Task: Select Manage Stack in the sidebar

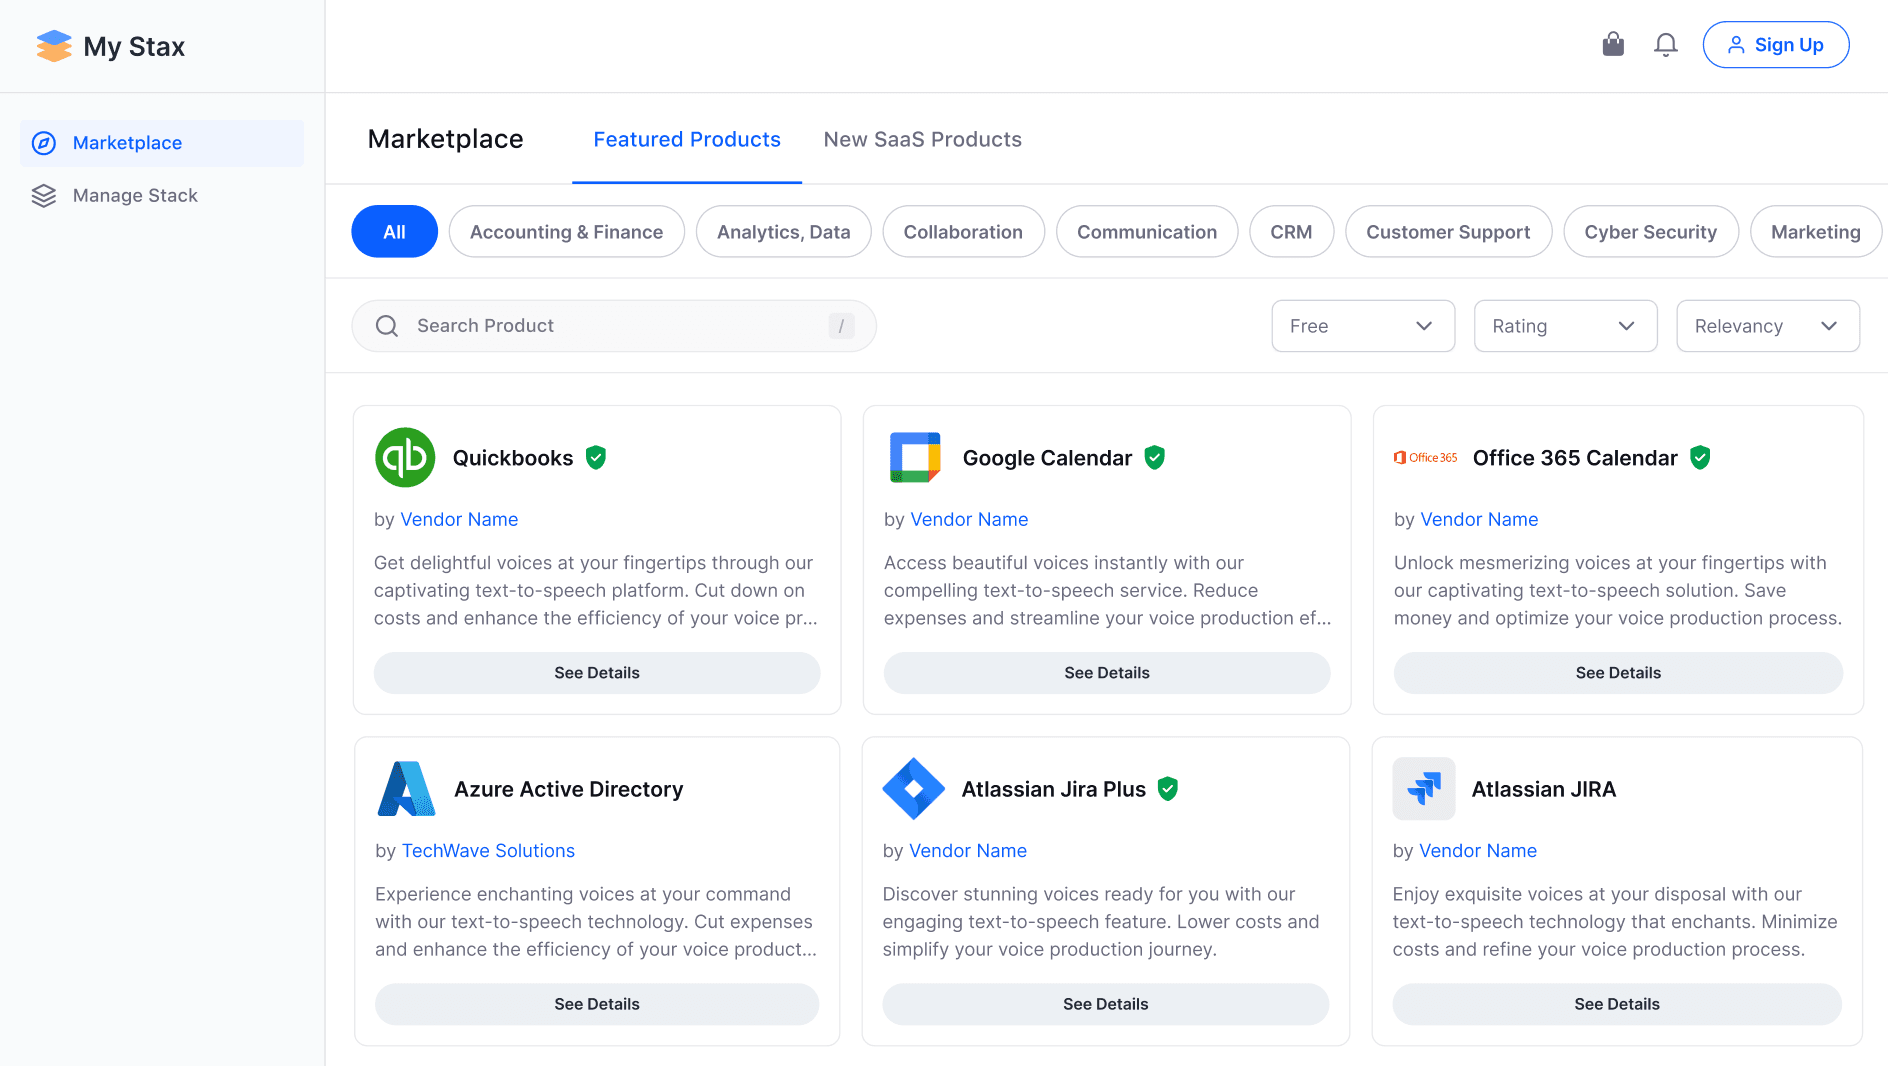Action: pyautogui.click(x=162, y=196)
